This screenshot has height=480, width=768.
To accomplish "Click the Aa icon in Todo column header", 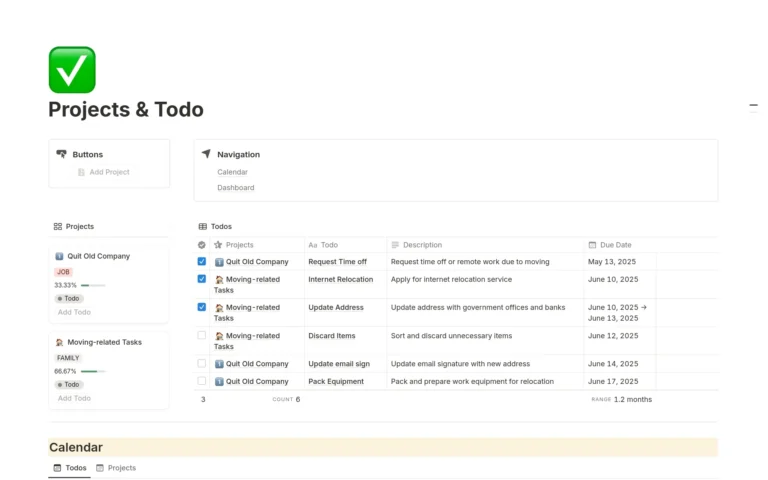I will tap(312, 245).
